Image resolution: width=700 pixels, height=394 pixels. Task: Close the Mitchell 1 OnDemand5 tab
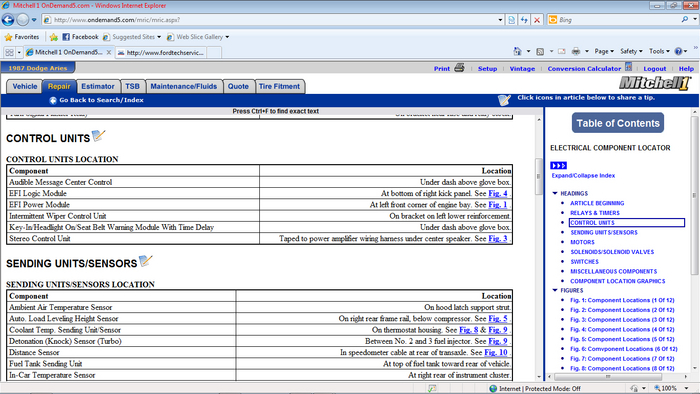tap(108, 52)
